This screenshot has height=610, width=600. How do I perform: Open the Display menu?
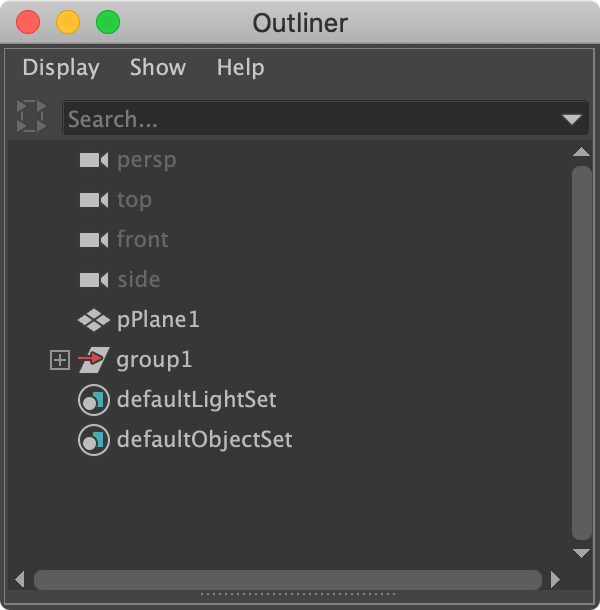click(x=61, y=68)
